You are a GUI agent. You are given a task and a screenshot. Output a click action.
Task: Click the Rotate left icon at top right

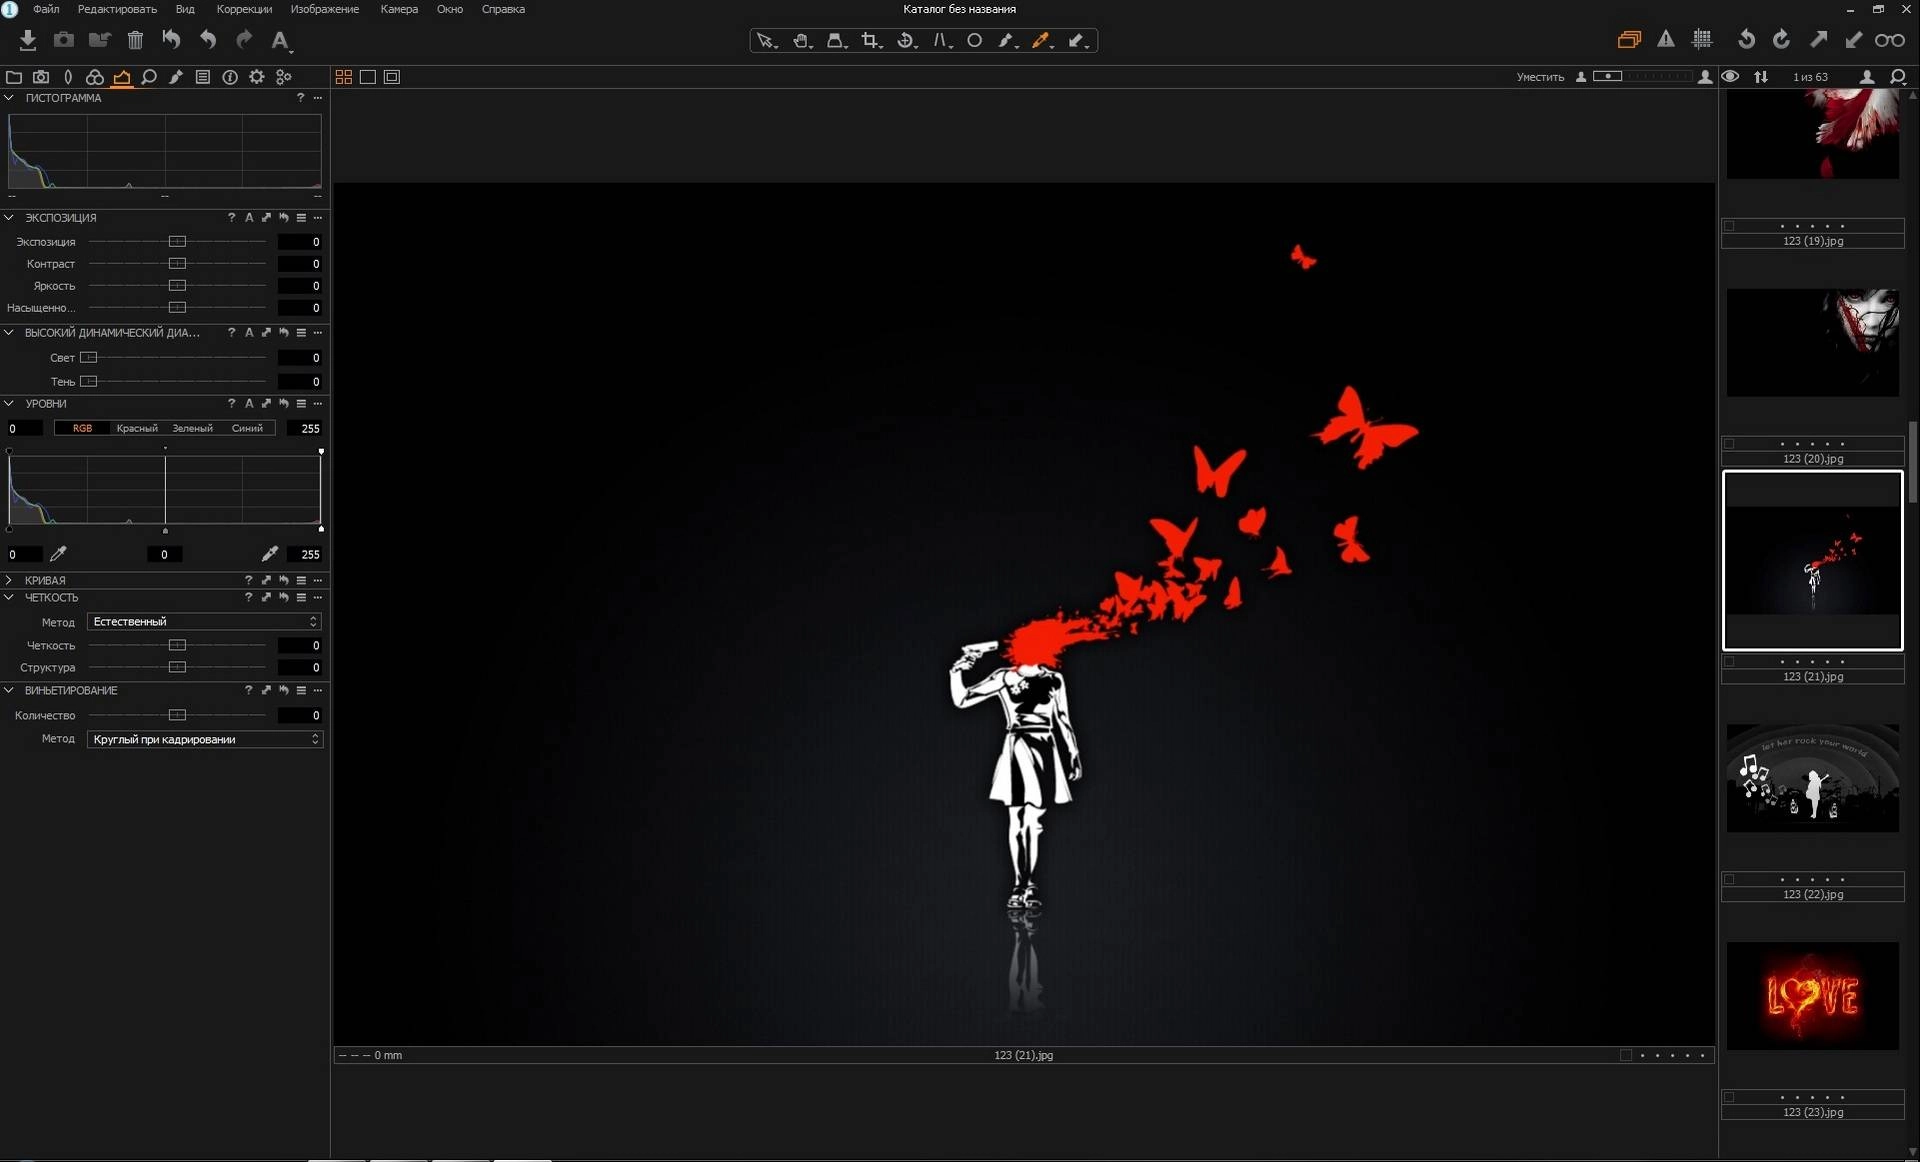[1746, 40]
